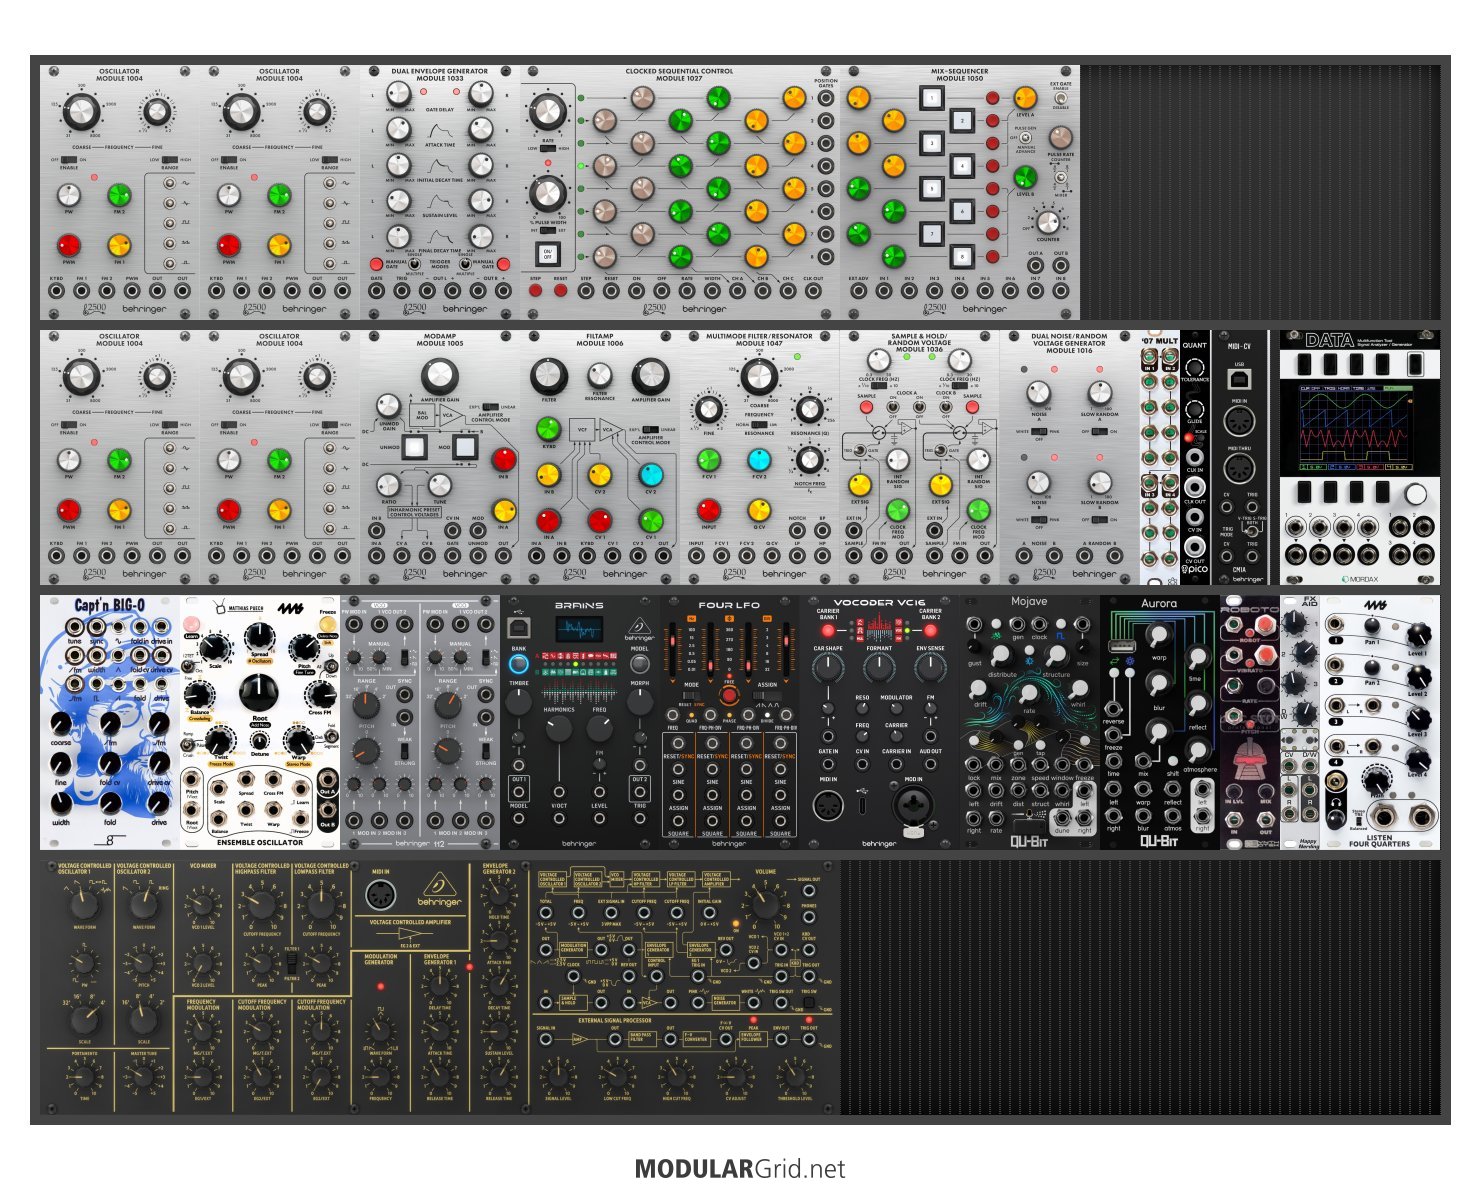Click the cyan F CV 2 knob on Multimode Filter
The width and height of the screenshot is (1481, 1190).
click(x=759, y=460)
